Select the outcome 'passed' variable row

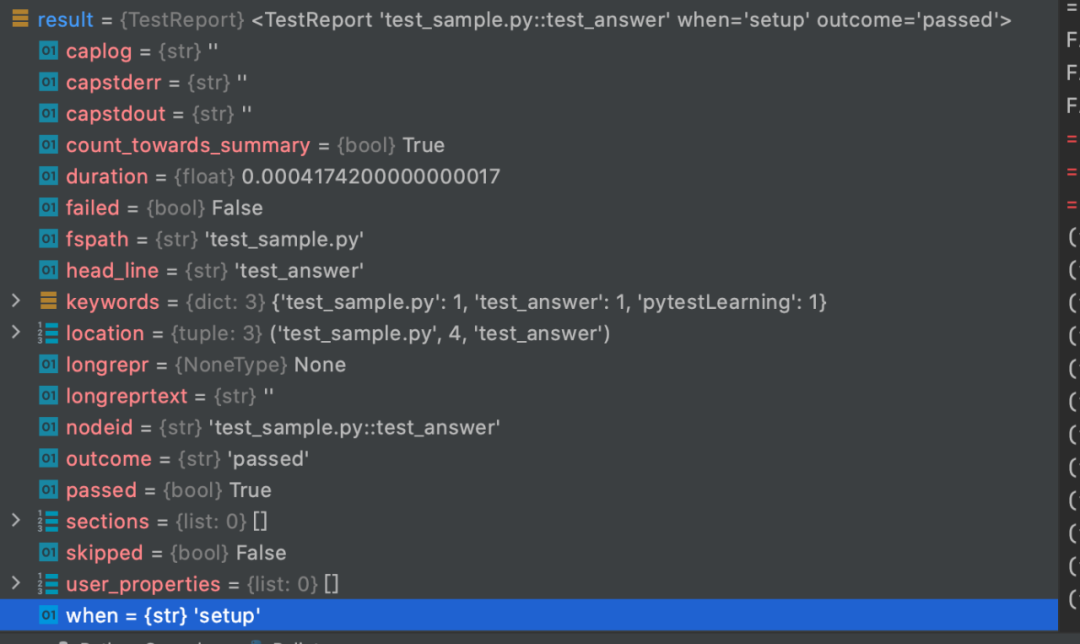(x=187, y=459)
